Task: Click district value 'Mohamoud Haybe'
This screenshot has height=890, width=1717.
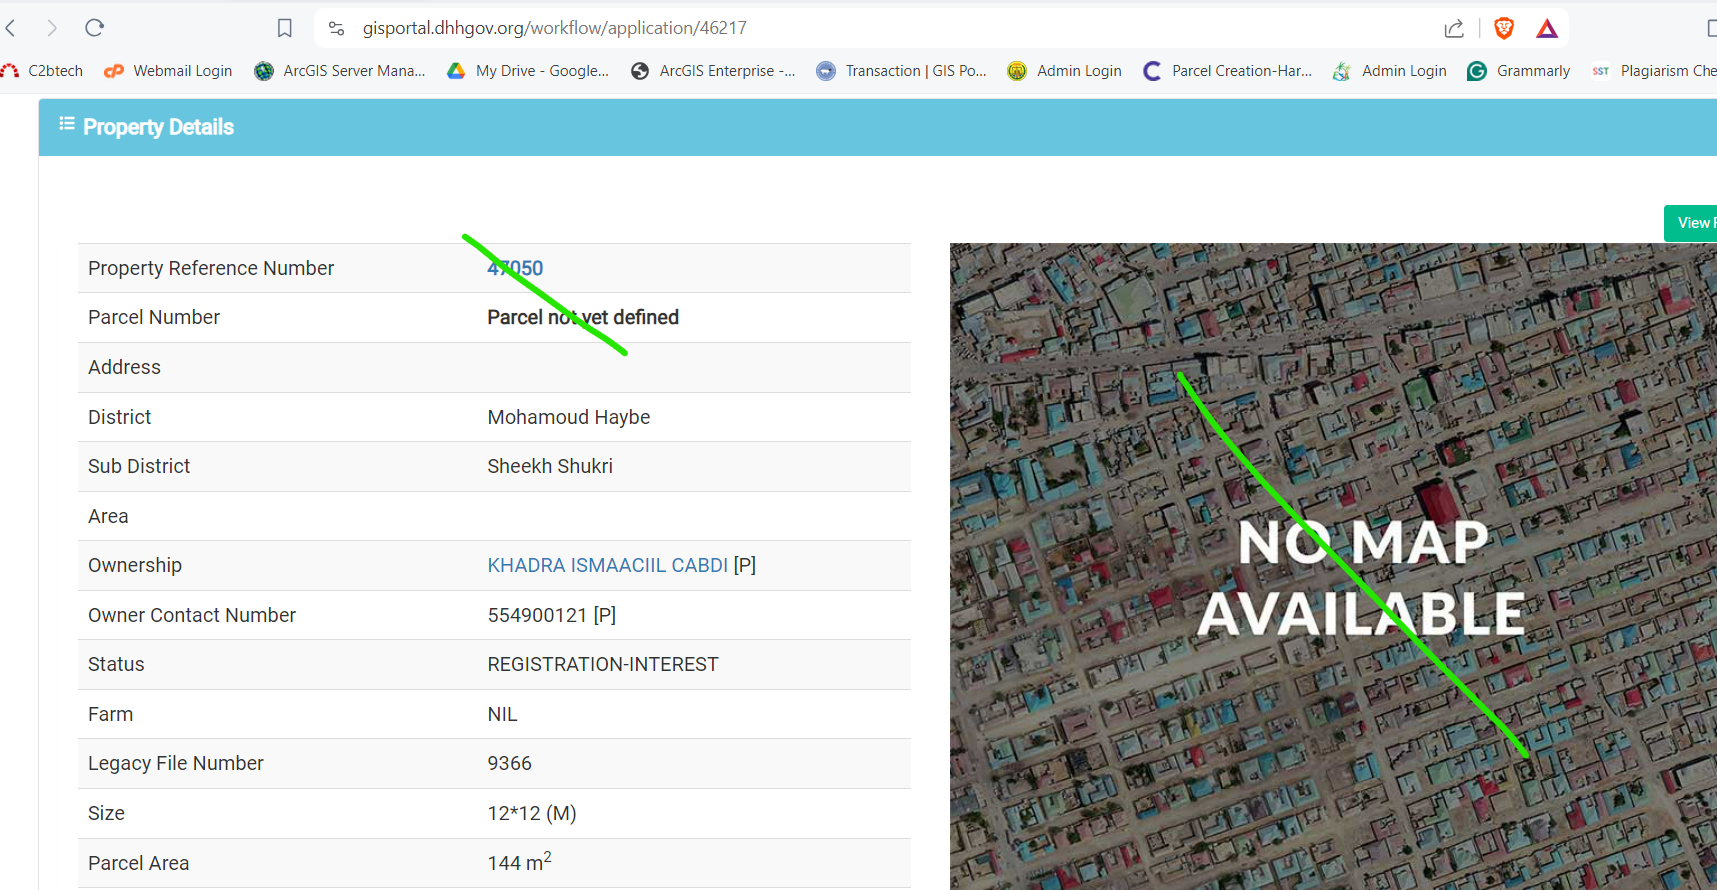Action: tap(569, 417)
